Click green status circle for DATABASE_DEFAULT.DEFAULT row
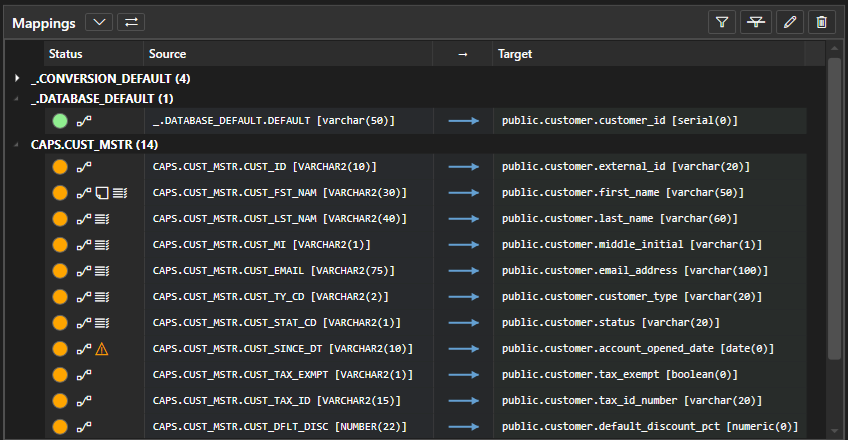The image size is (848, 440). pyautogui.click(x=60, y=121)
